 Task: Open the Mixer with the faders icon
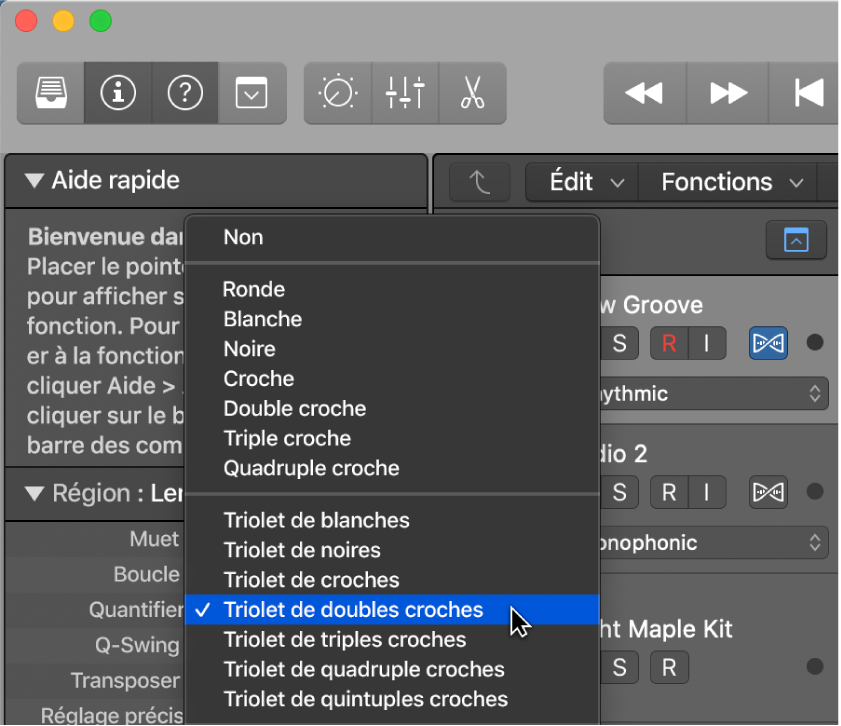405,93
